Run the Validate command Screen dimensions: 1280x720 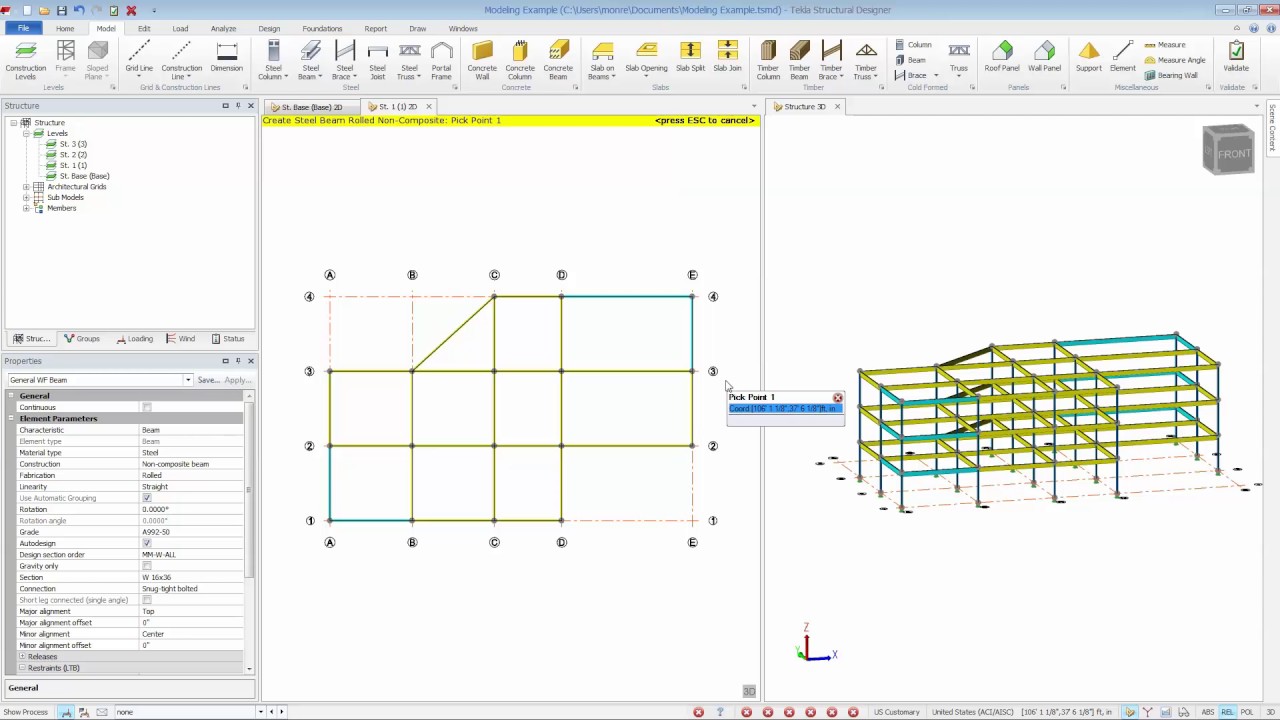(1236, 58)
